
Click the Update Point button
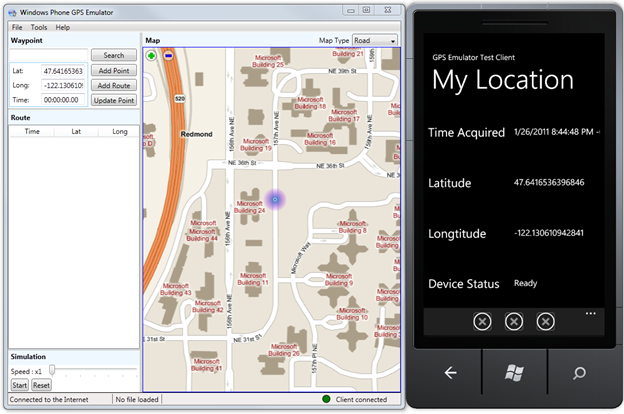click(114, 100)
